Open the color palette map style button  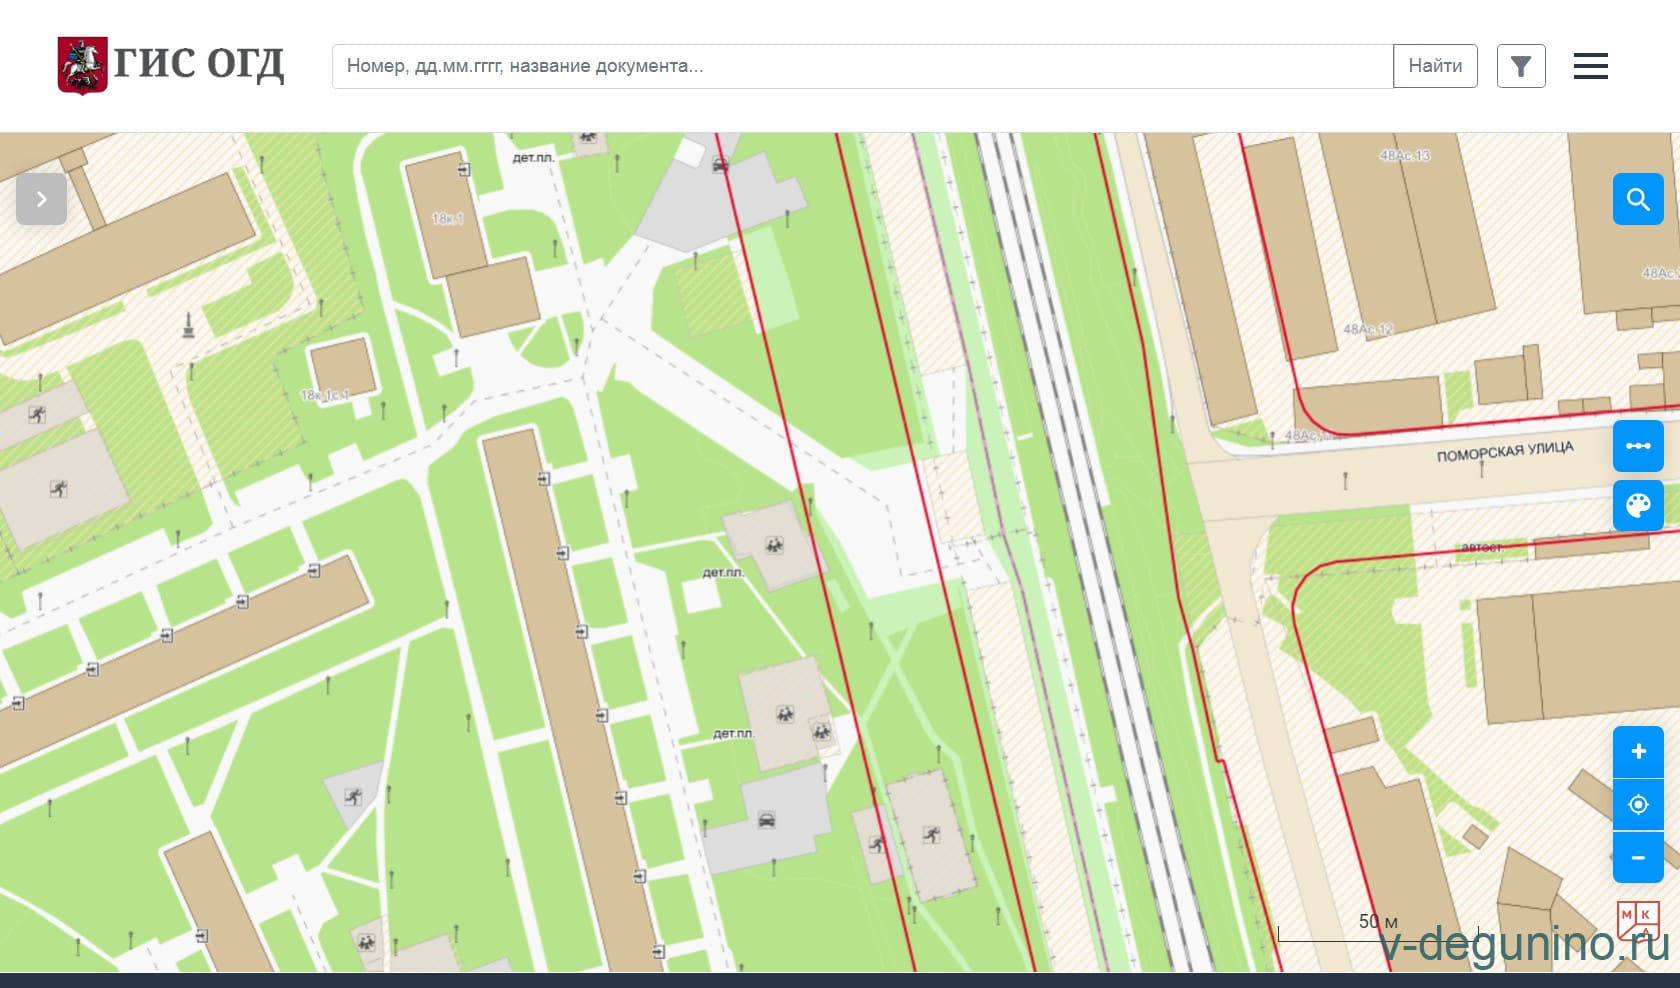click(1637, 506)
